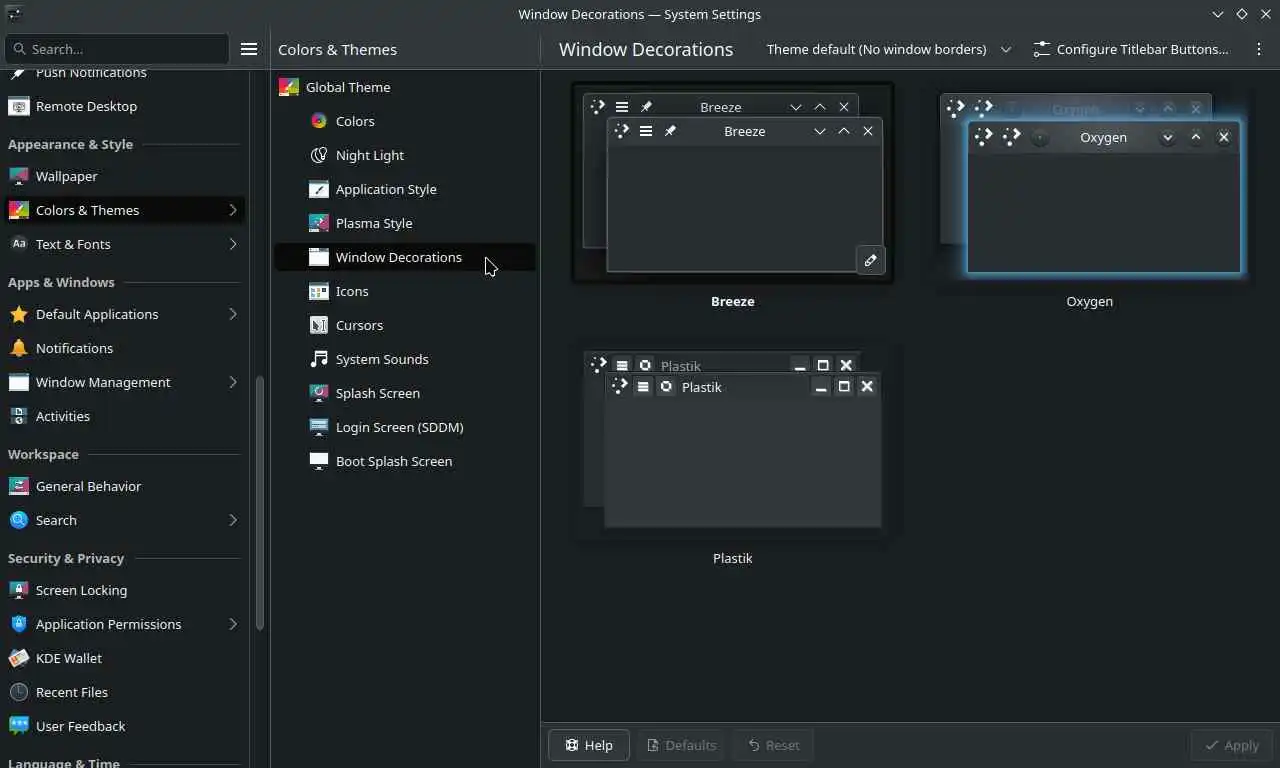The width and height of the screenshot is (1280, 768).
Task: Click the Login Screen (SDDM) icon
Action: [x=318, y=427]
